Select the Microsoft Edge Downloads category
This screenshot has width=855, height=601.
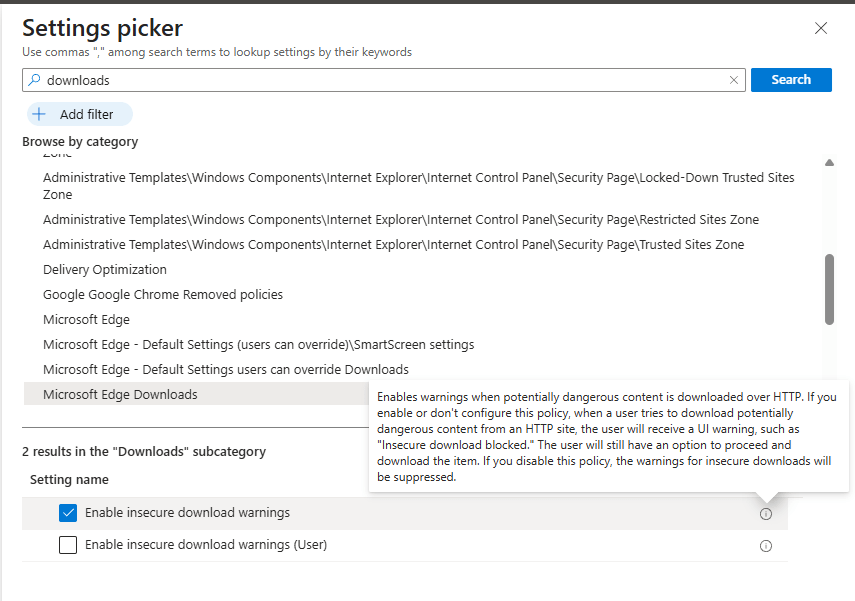pyautogui.click(x=120, y=395)
